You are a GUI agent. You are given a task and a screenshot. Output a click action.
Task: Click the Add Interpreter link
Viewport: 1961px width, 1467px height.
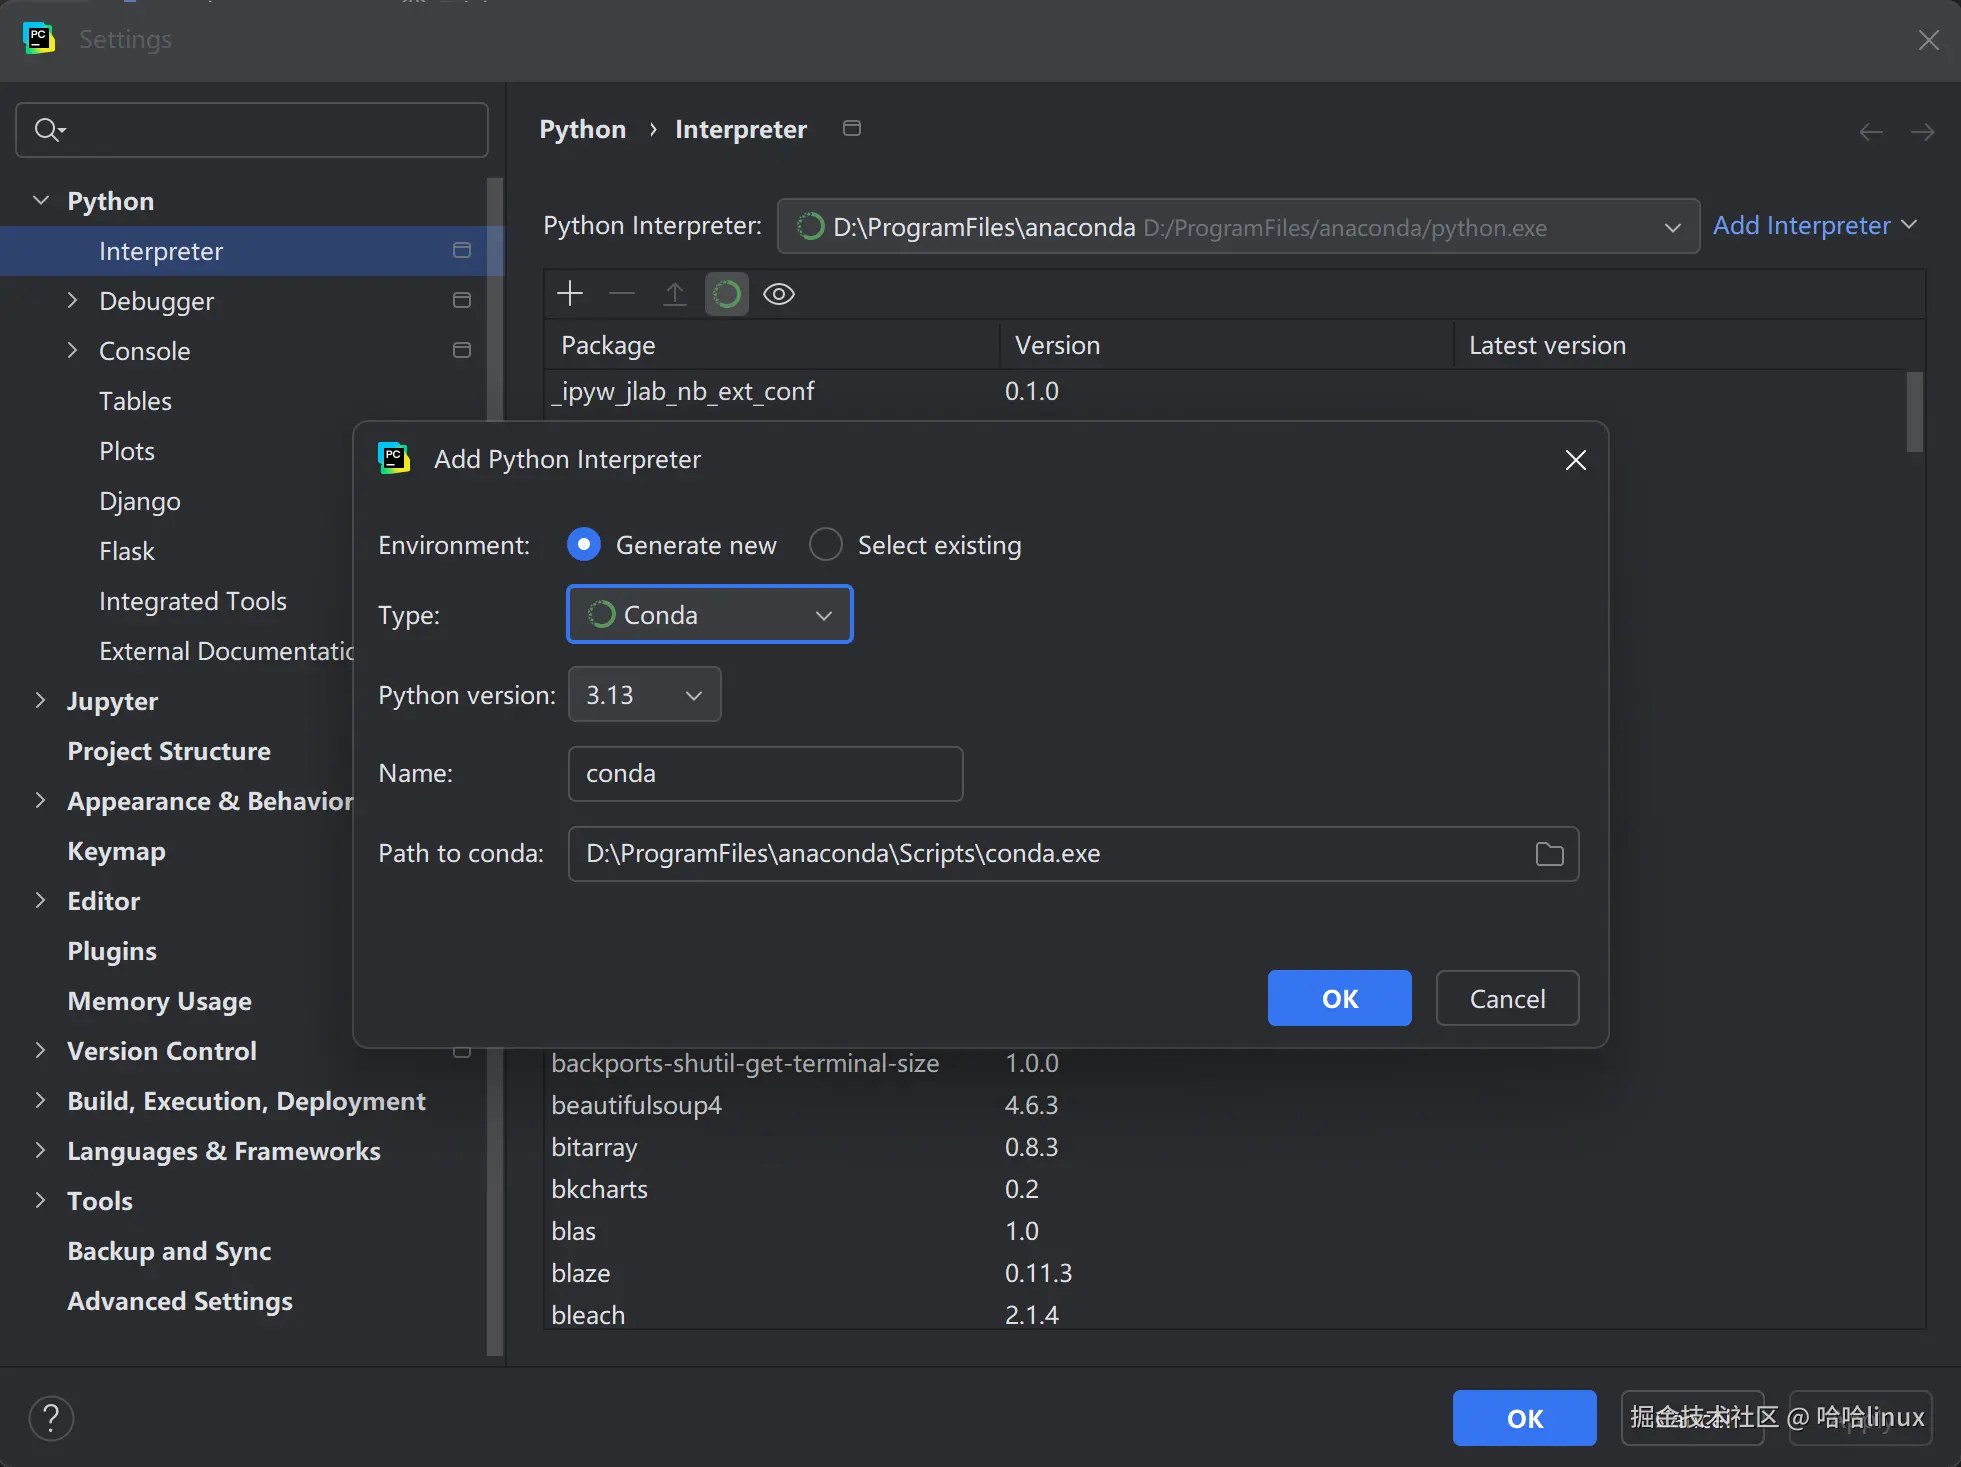point(1802,225)
